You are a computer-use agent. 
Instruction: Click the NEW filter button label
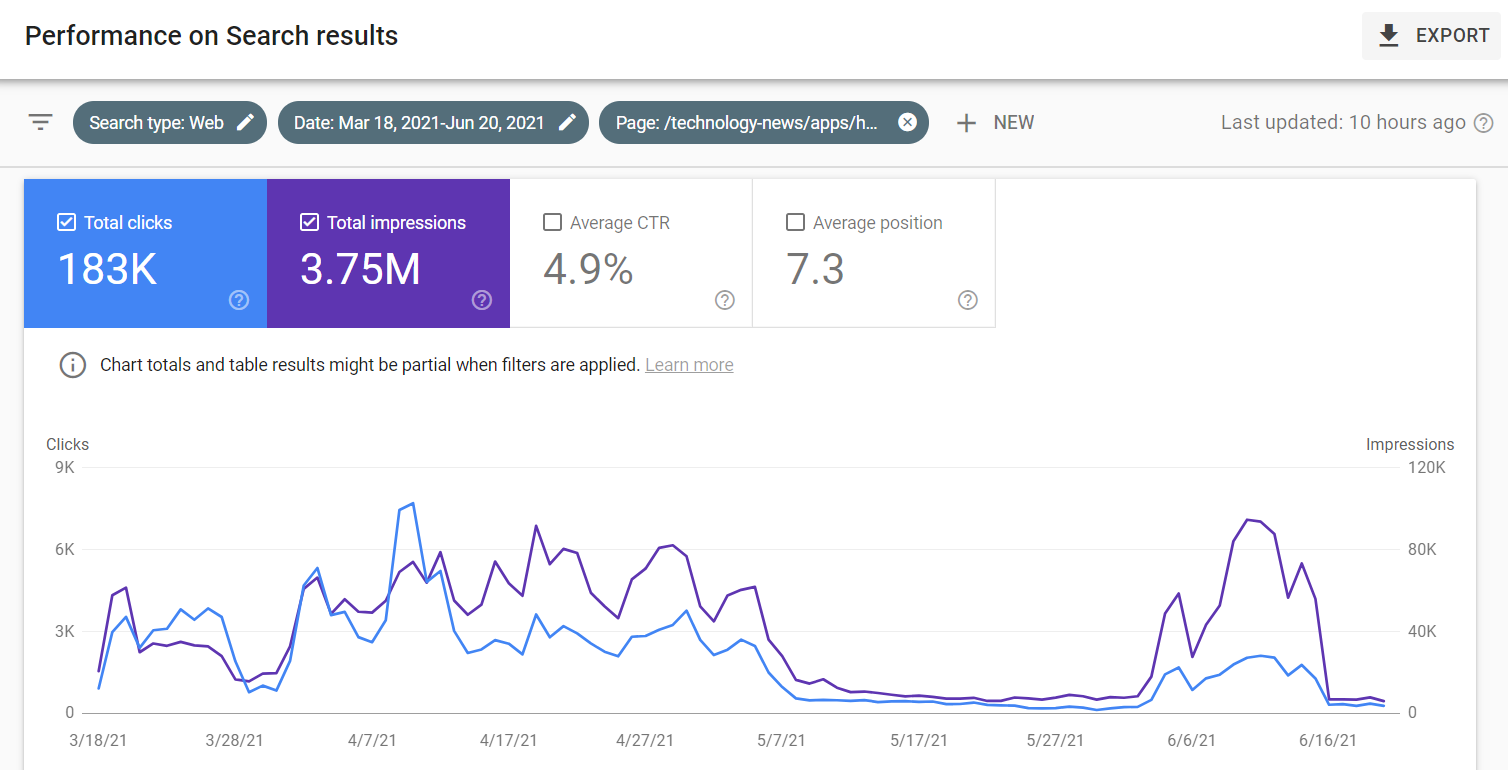pos(1013,123)
